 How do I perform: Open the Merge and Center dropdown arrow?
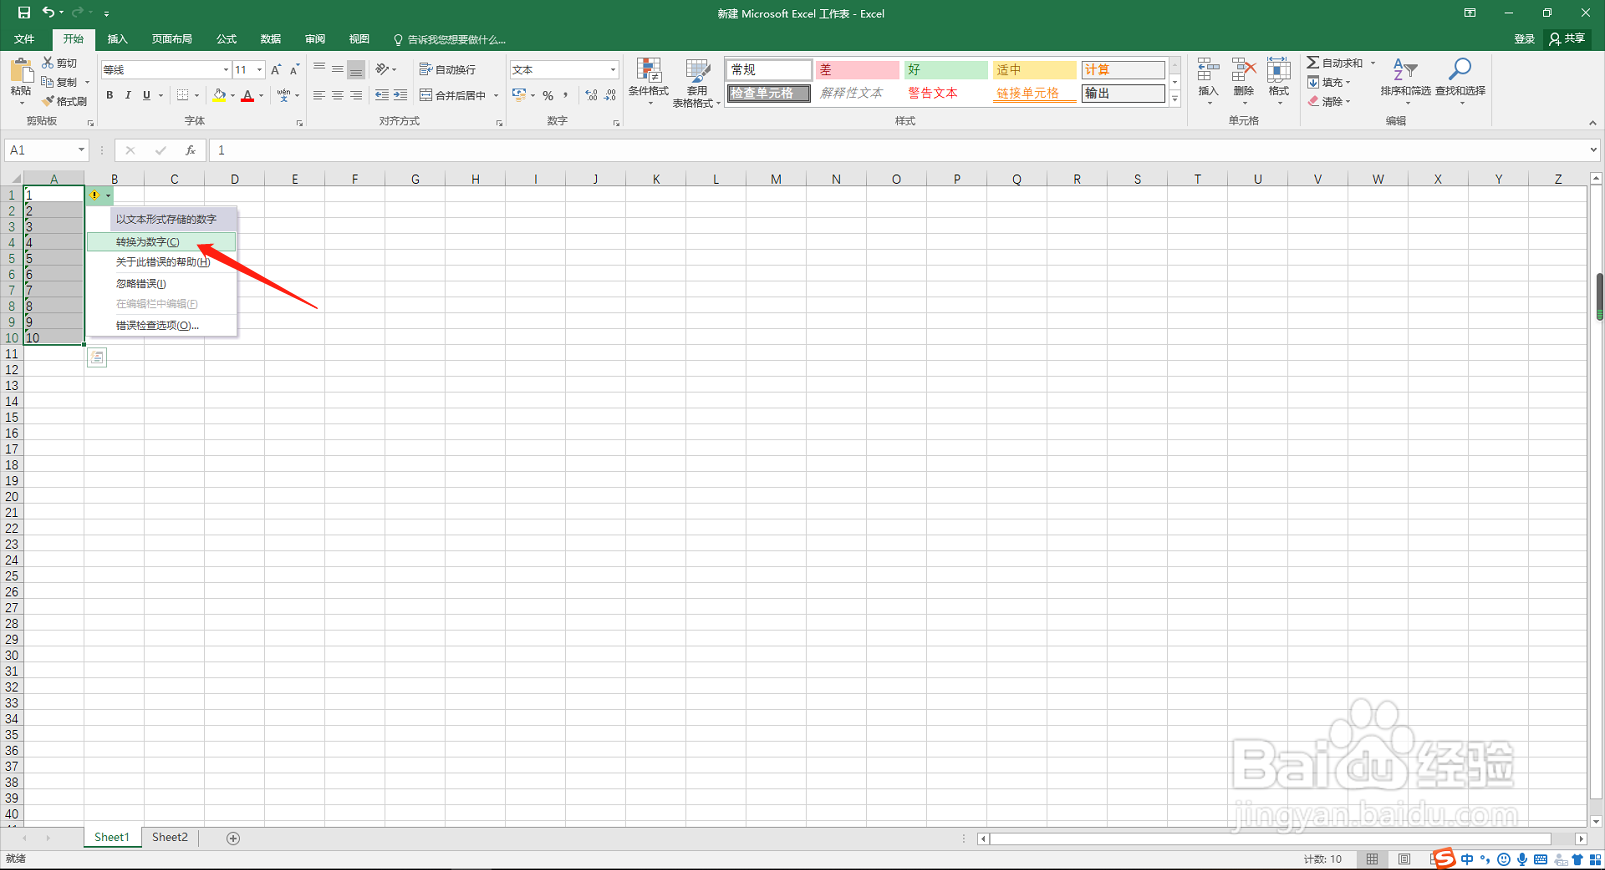click(496, 95)
